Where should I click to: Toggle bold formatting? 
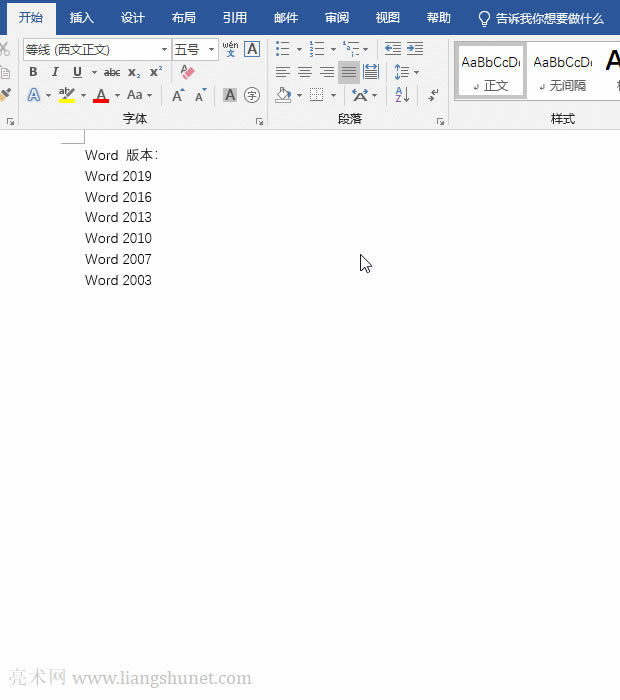(33, 72)
